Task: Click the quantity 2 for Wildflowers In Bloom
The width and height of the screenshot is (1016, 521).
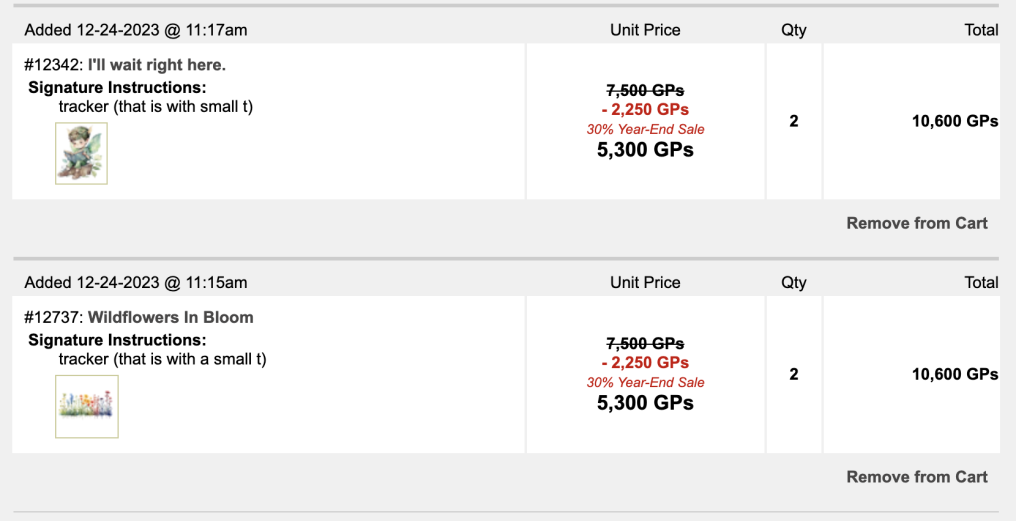Action: (x=794, y=374)
